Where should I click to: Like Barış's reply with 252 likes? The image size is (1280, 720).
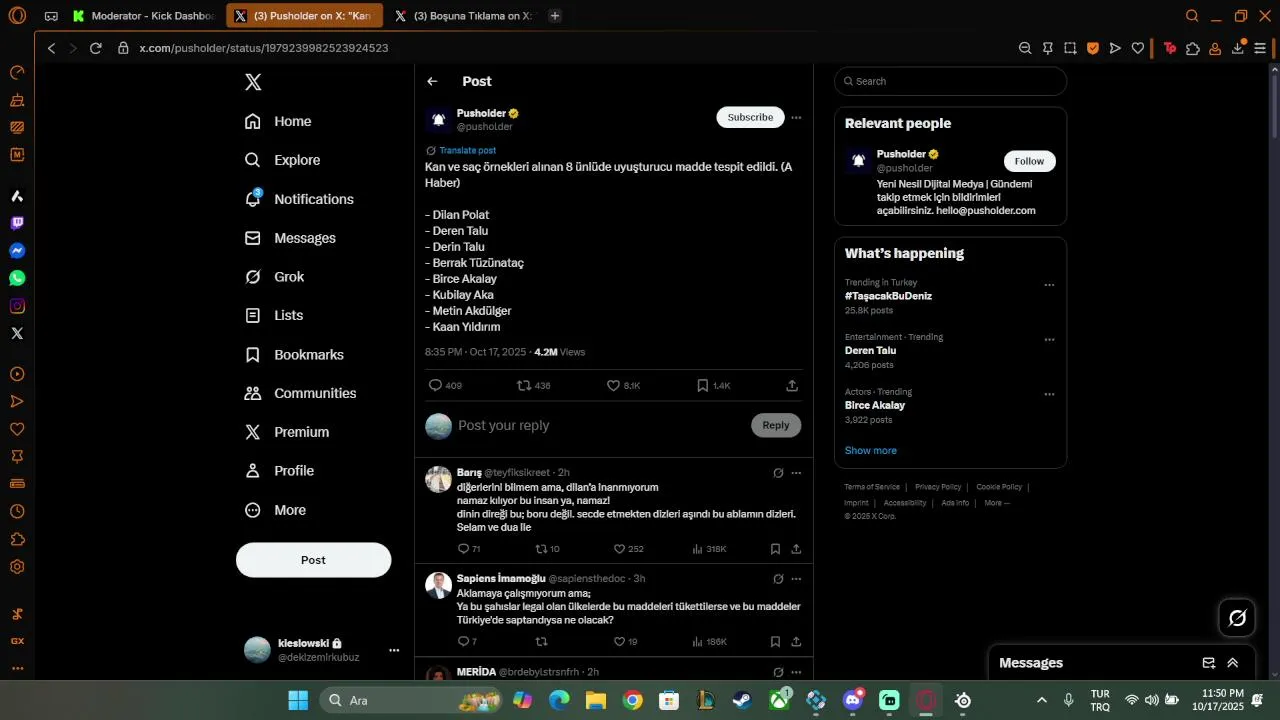pyautogui.click(x=628, y=549)
